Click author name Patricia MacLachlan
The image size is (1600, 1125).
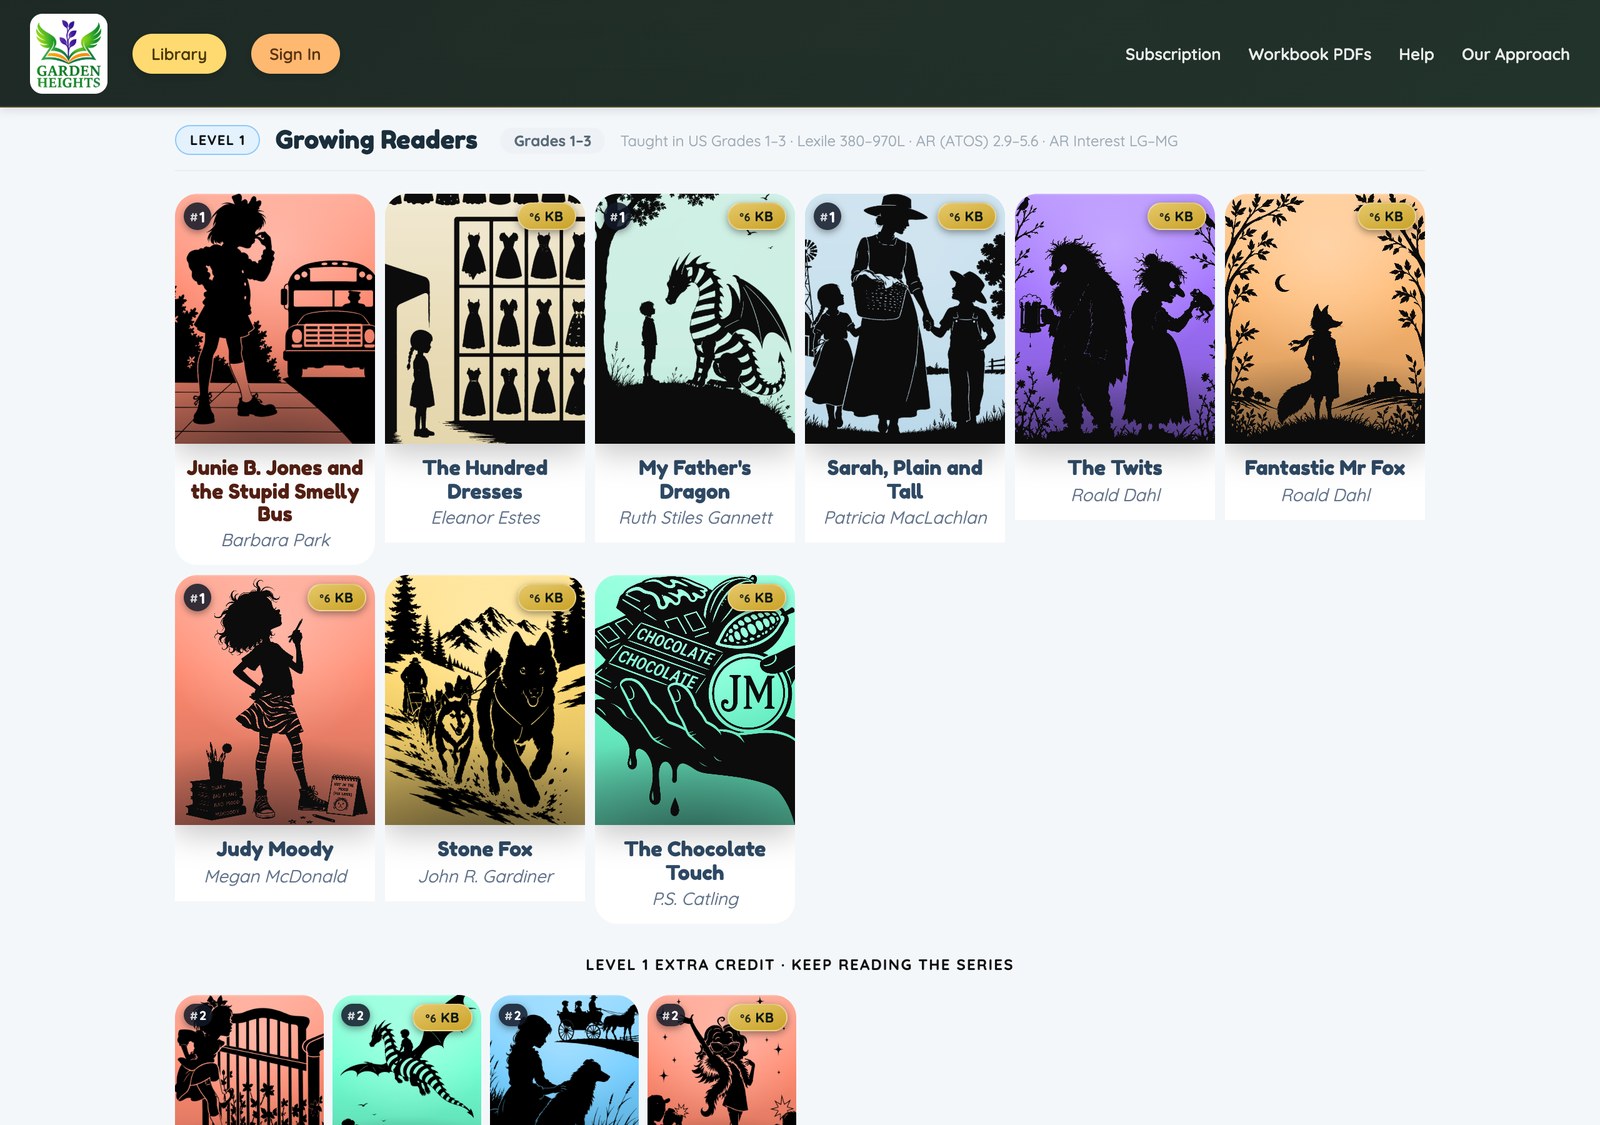pos(906,518)
